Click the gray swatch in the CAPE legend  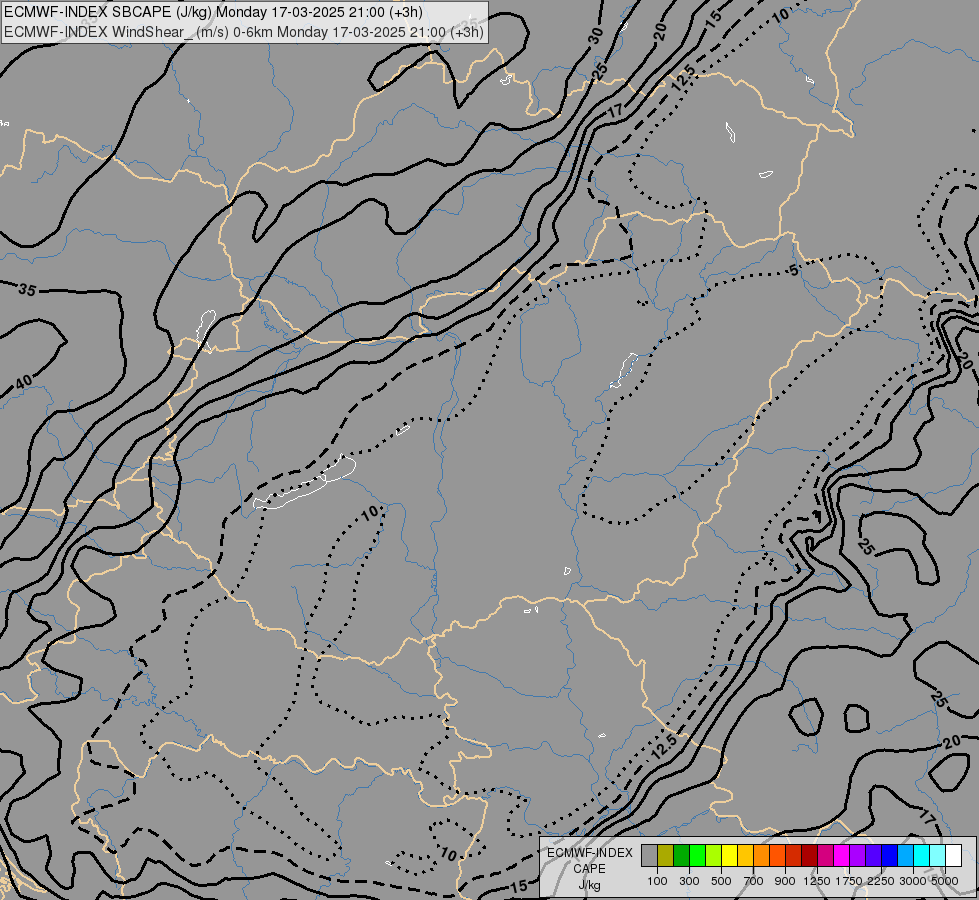649,855
